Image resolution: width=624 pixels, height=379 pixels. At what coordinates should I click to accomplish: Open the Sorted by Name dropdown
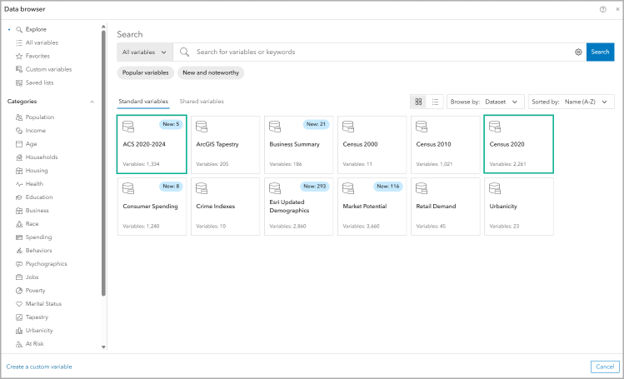click(x=571, y=102)
